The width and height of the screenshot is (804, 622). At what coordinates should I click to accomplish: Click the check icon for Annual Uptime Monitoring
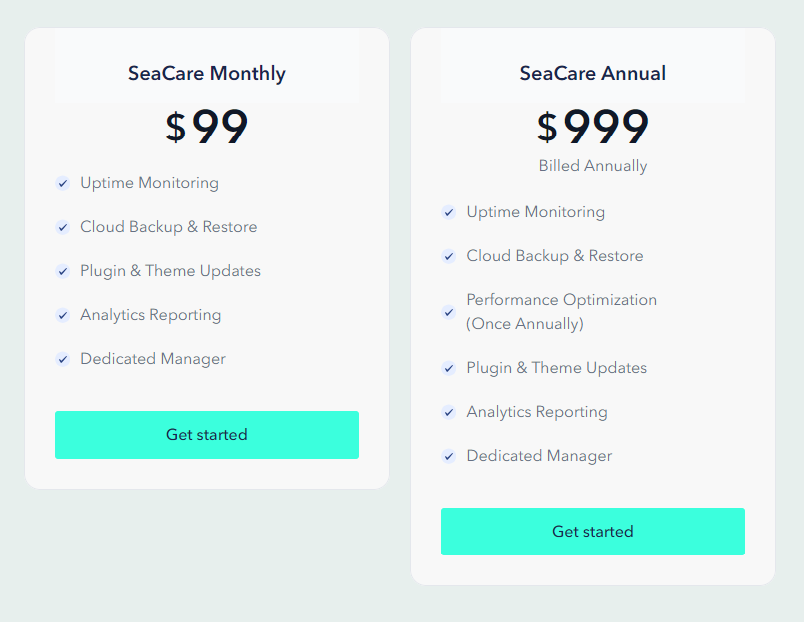click(x=448, y=212)
